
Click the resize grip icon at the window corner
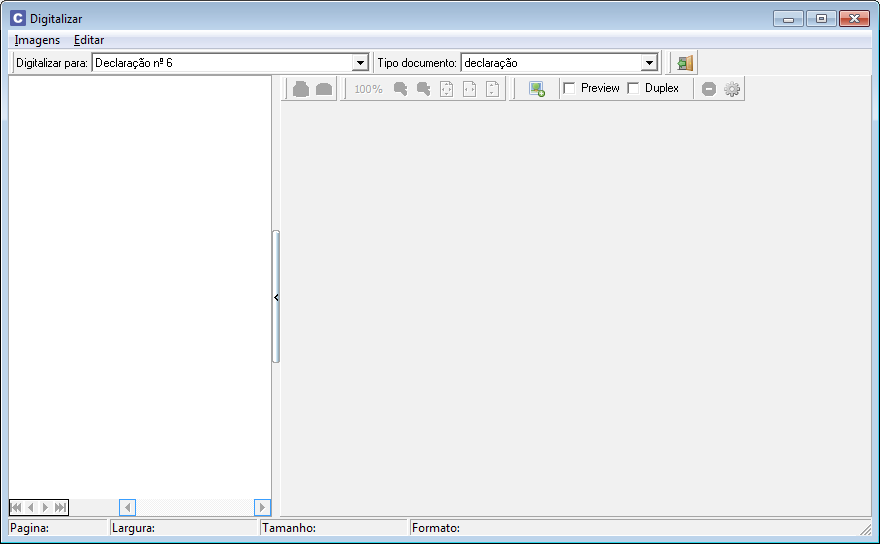865,528
